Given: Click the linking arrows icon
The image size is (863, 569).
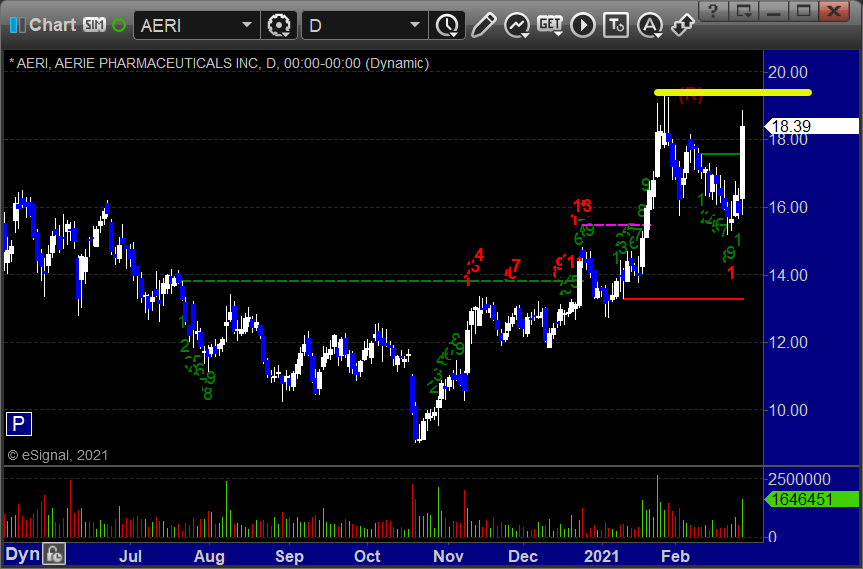Looking at the screenshot, I should point(682,25).
